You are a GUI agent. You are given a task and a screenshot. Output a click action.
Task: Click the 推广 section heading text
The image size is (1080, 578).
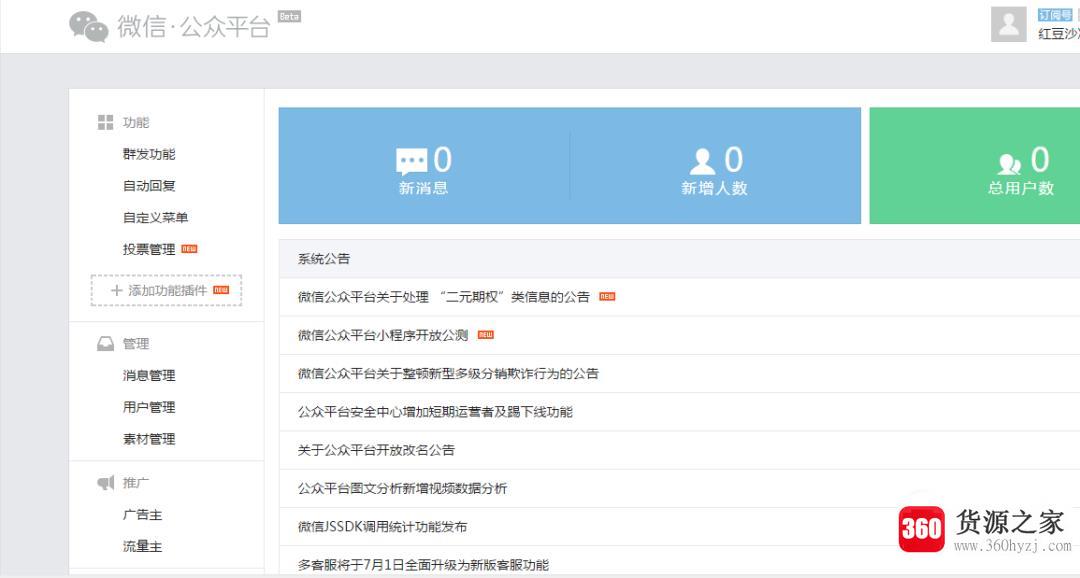point(136,483)
